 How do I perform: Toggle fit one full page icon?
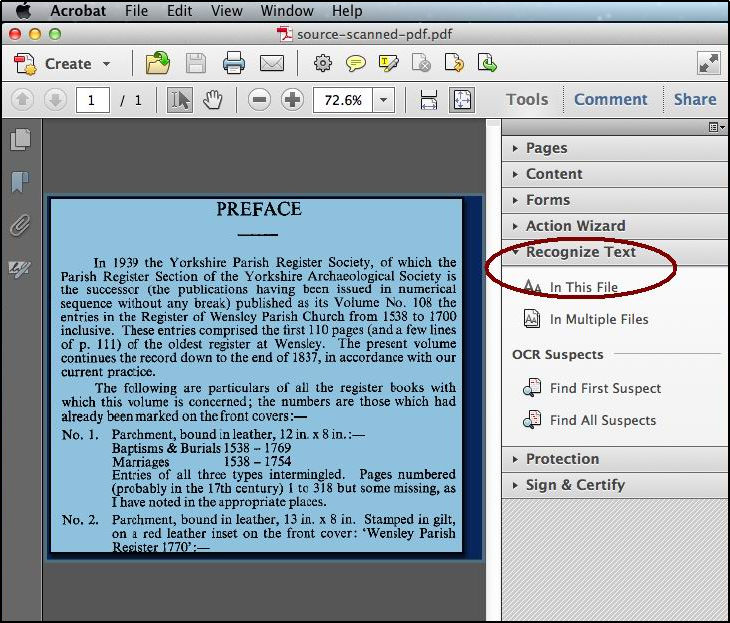(x=461, y=100)
